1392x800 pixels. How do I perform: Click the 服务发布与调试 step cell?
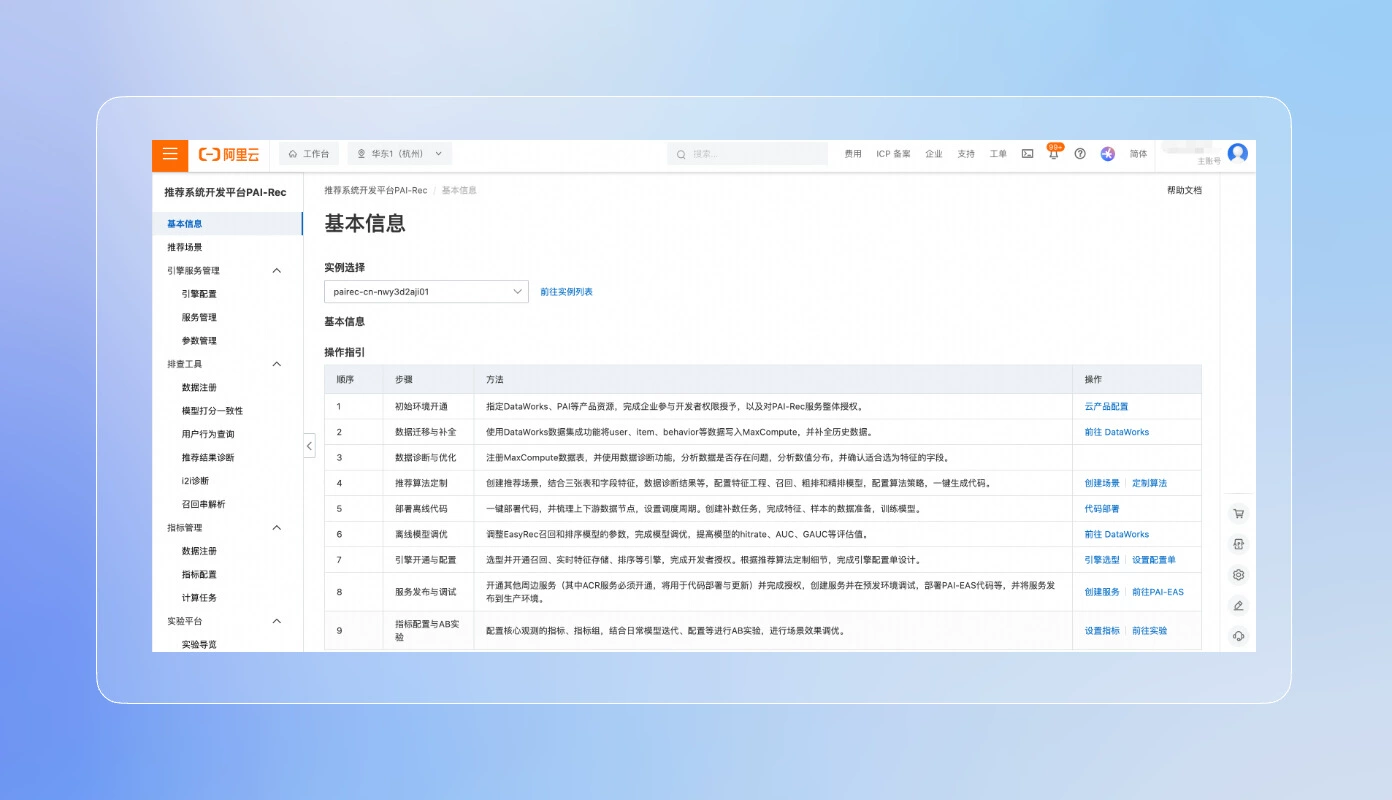tap(429, 592)
